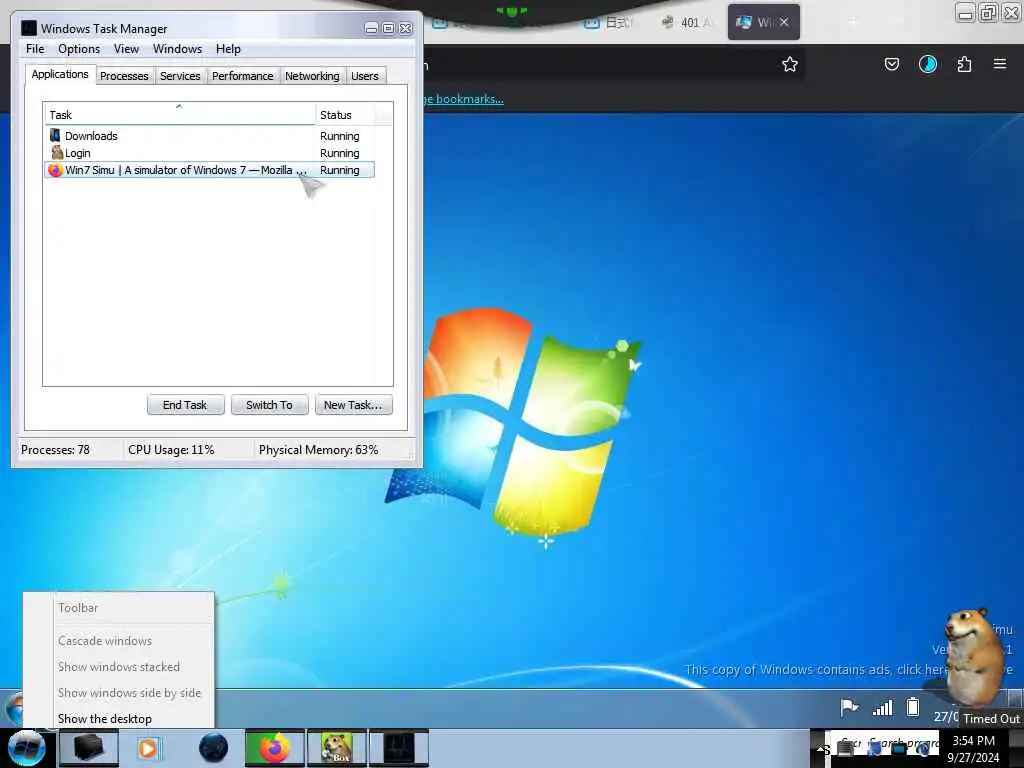Select the Downloads task row
The width and height of the screenshot is (1024, 768).
tap(209, 136)
